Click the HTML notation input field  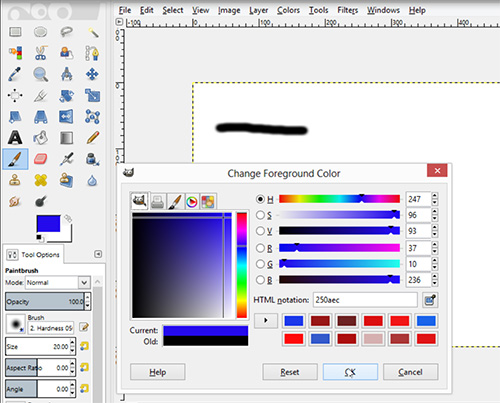[x=365, y=300]
